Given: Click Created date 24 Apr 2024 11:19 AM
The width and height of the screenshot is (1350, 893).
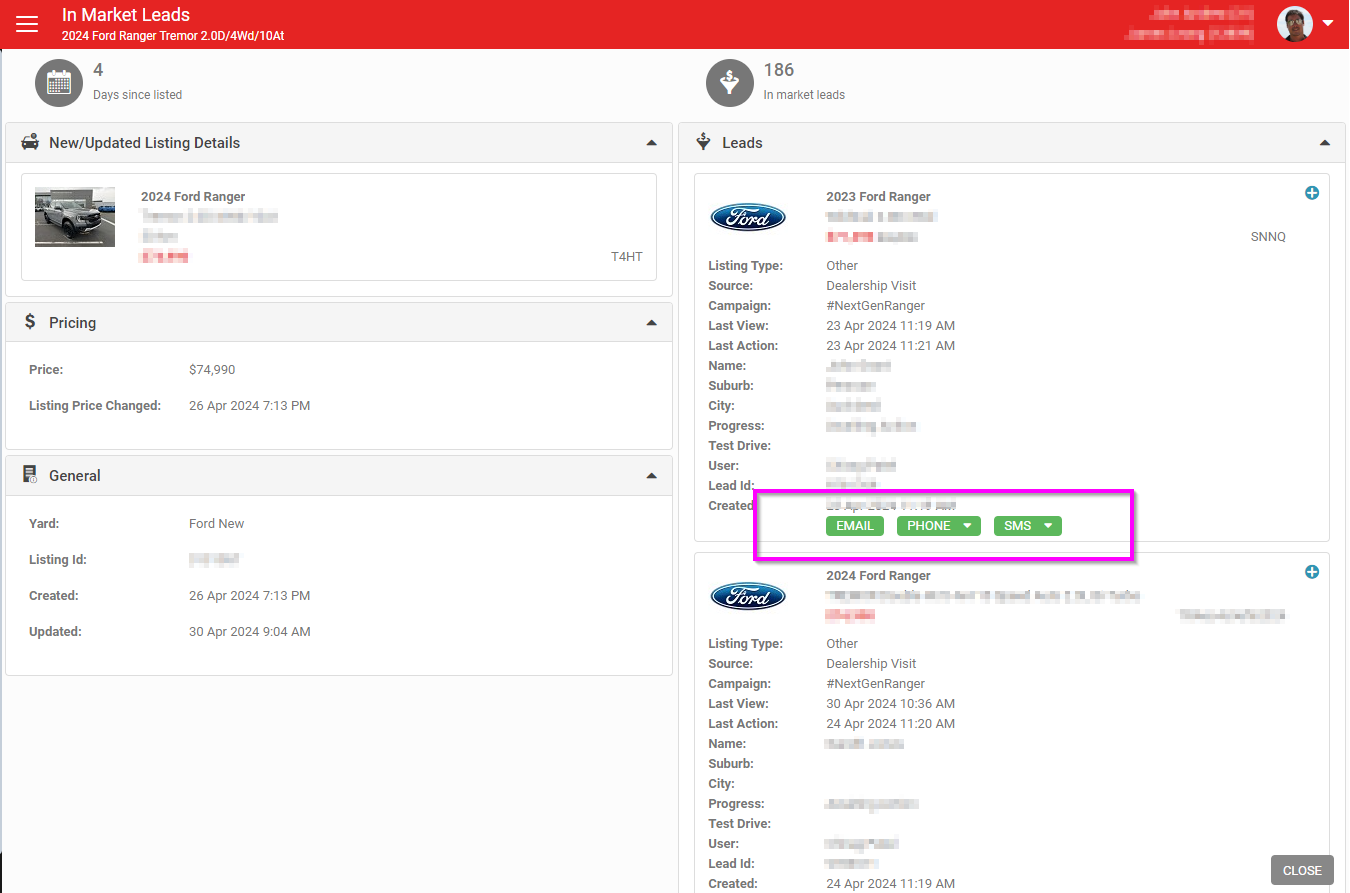Looking at the screenshot, I should (890, 884).
